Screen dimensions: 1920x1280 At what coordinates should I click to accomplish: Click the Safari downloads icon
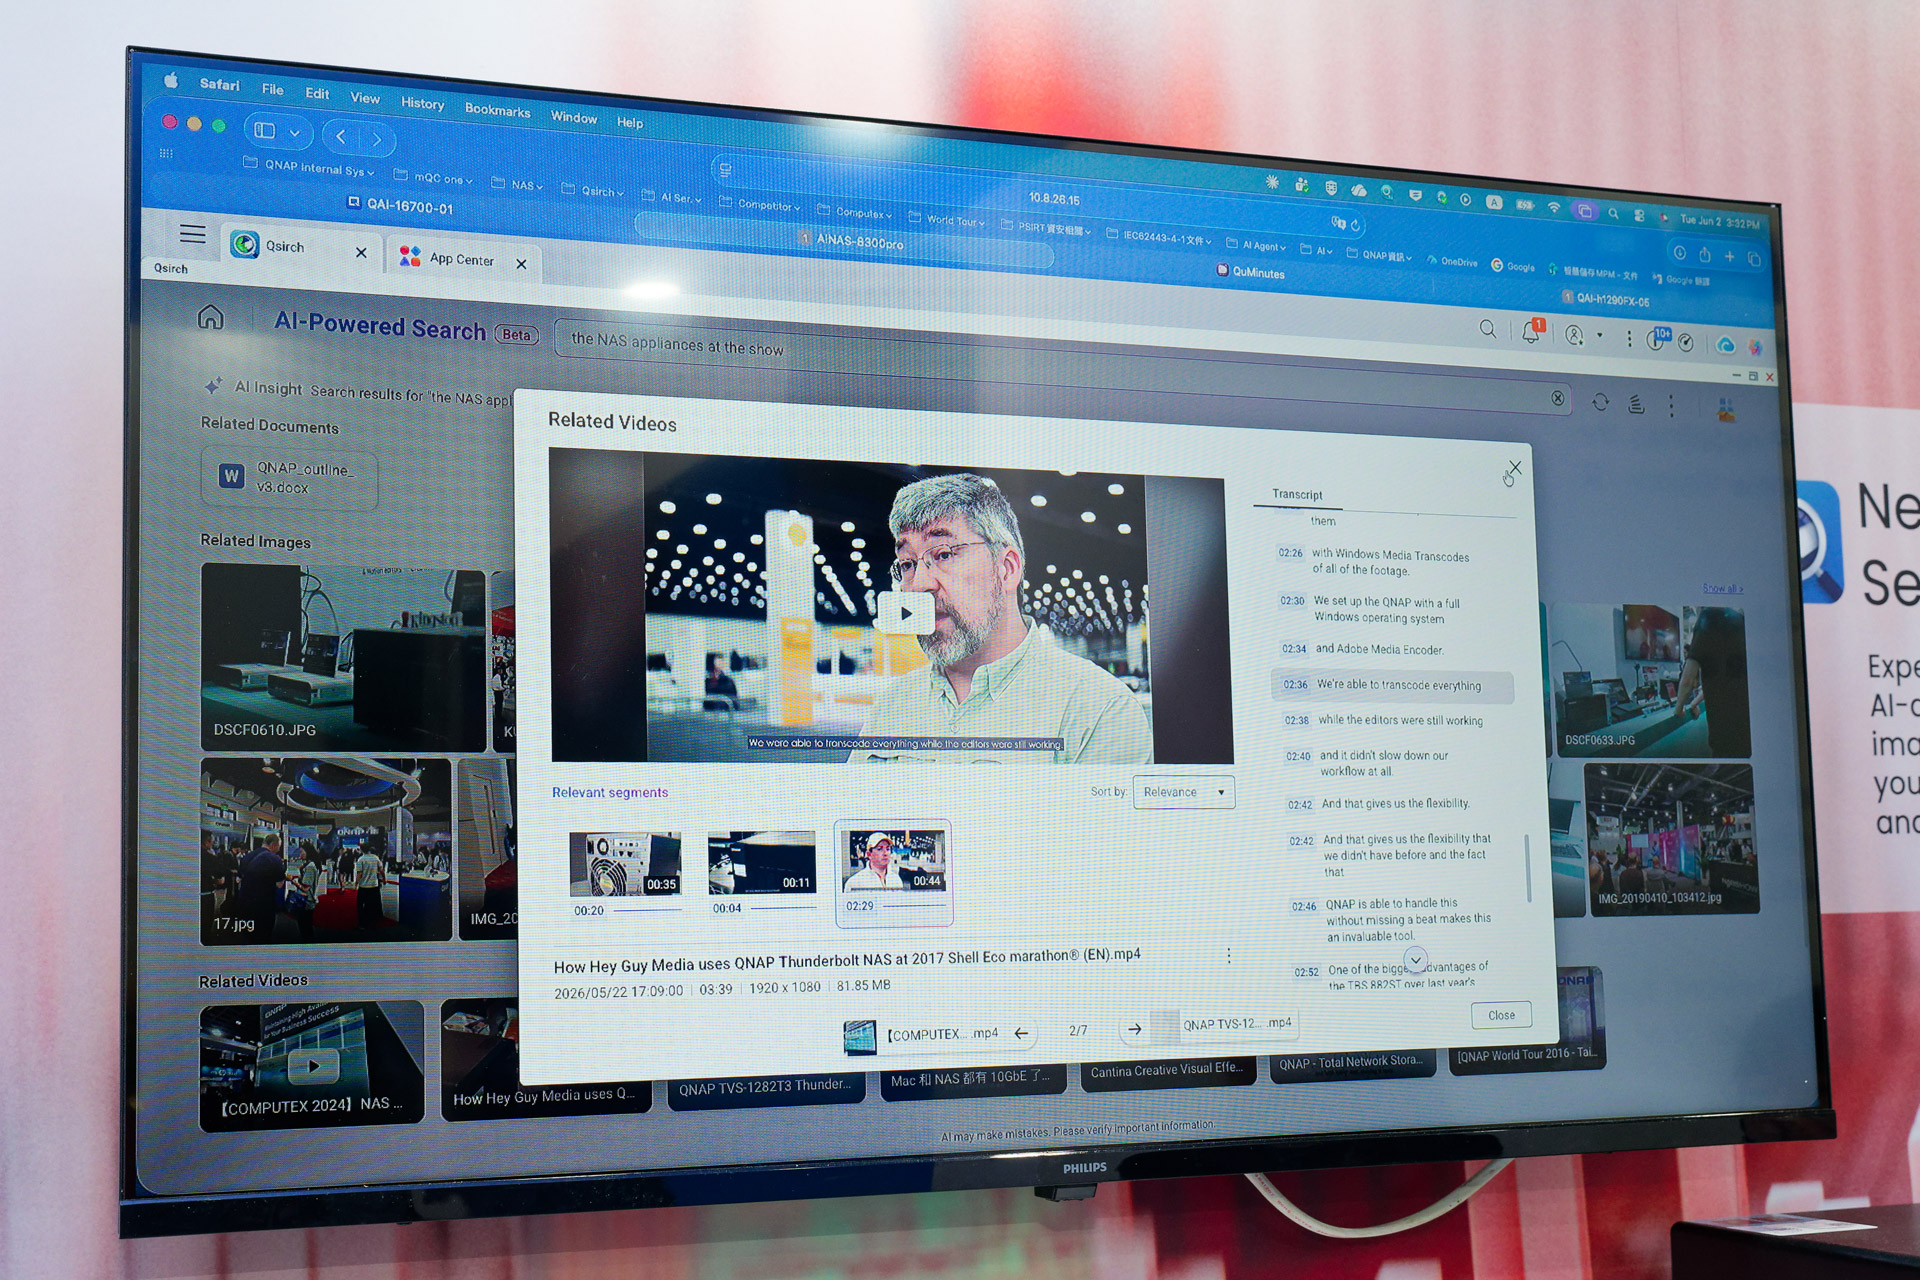tap(1680, 252)
